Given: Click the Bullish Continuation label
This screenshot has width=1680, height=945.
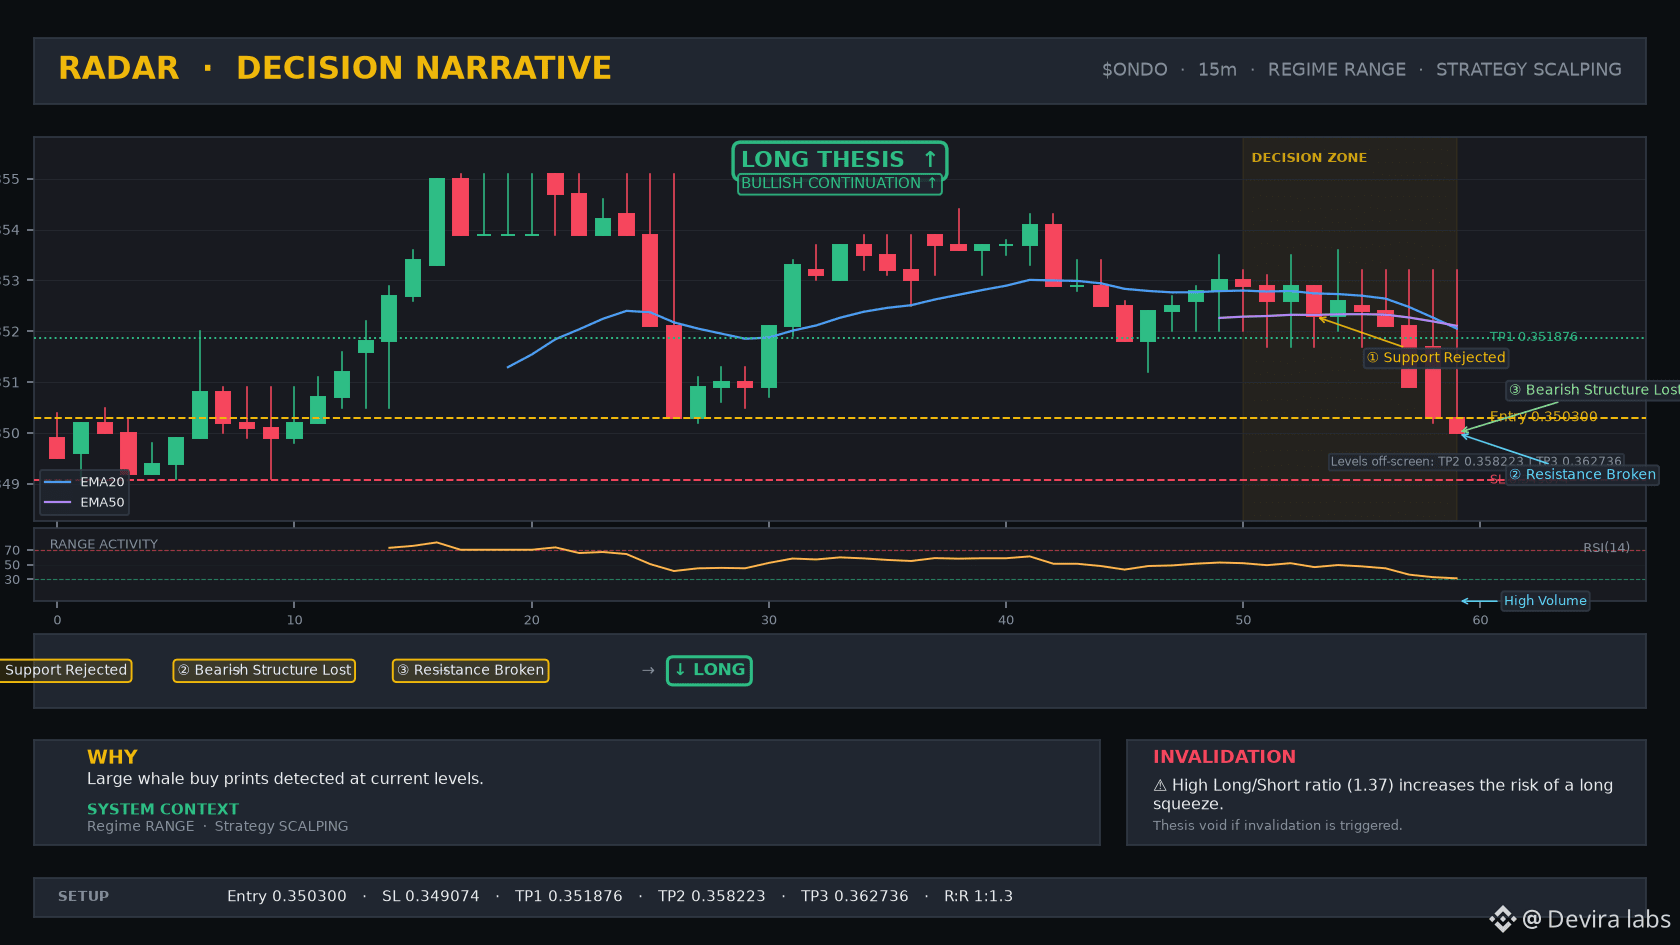Looking at the screenshot, I should point(839,183).
